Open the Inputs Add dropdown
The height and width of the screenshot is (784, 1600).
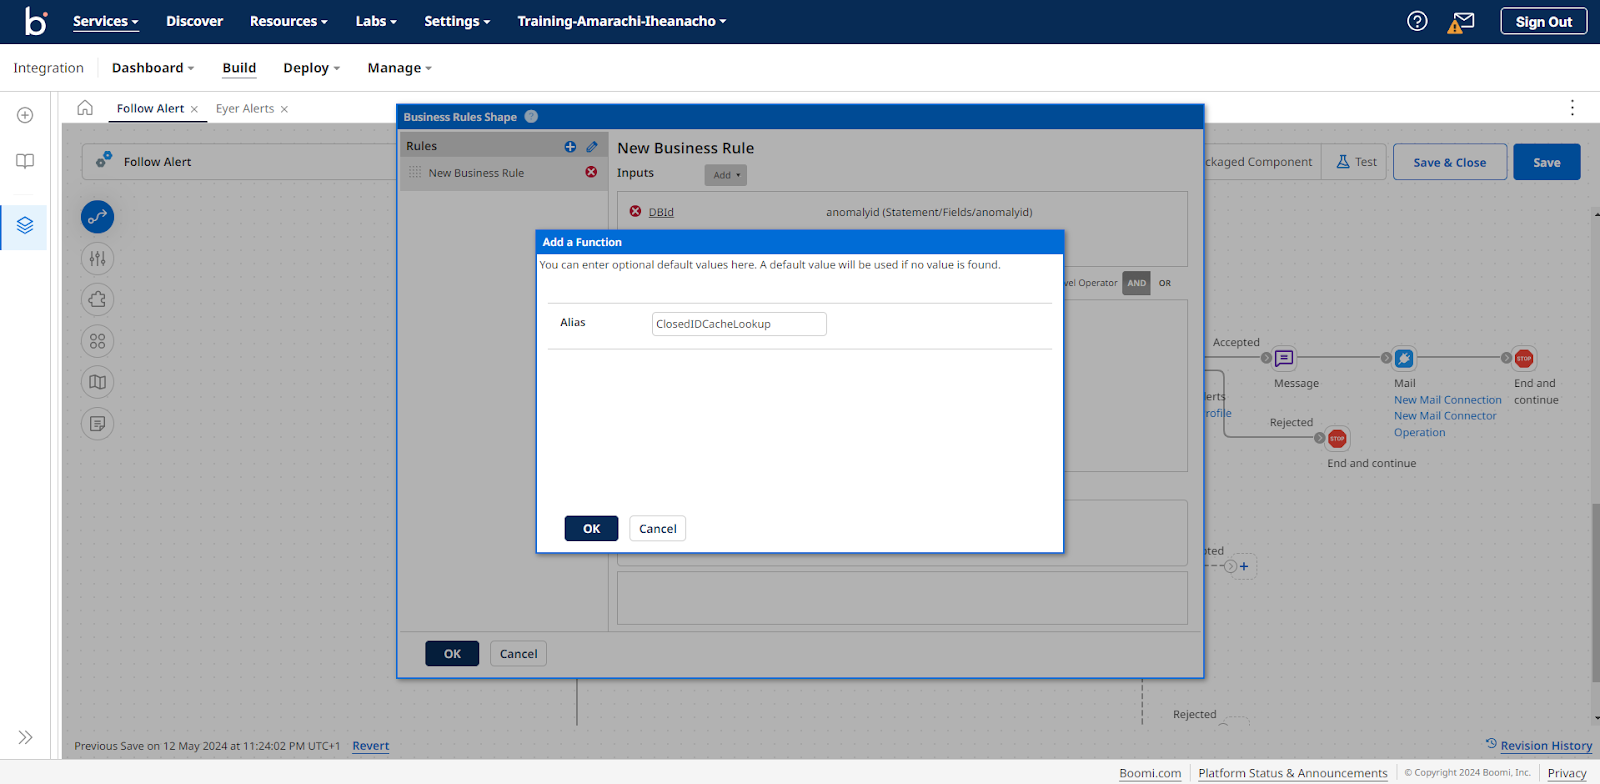(x=726, y=175)
